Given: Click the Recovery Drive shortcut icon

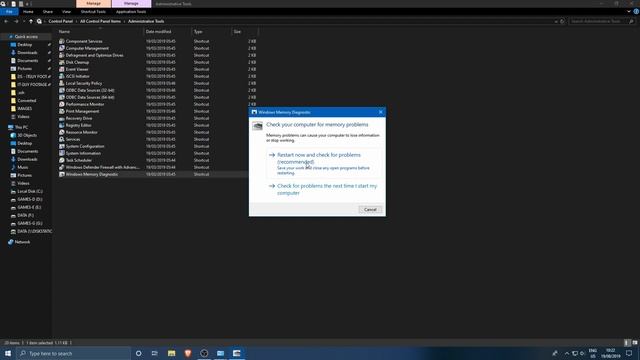Looking at the screenshot, I should click(62, 118).
